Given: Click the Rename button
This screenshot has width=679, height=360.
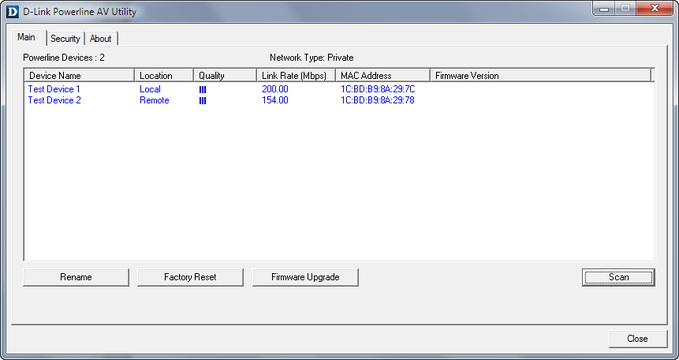Looking at the screenshot, I should pos(76,277).
